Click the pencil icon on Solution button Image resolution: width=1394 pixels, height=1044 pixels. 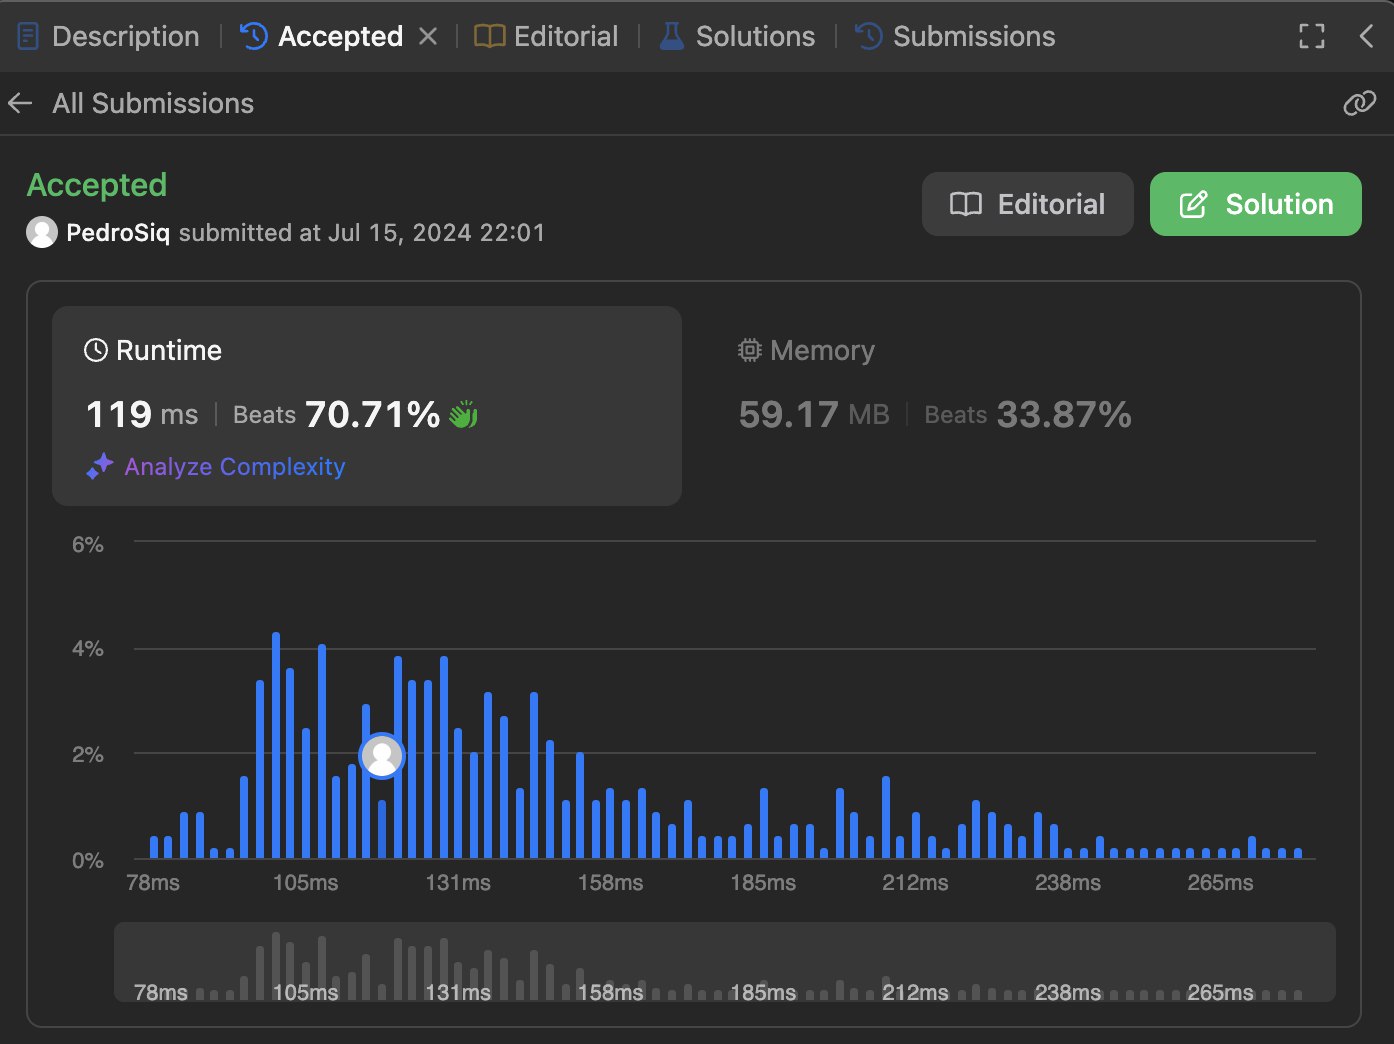click(x=1194, y=204)
